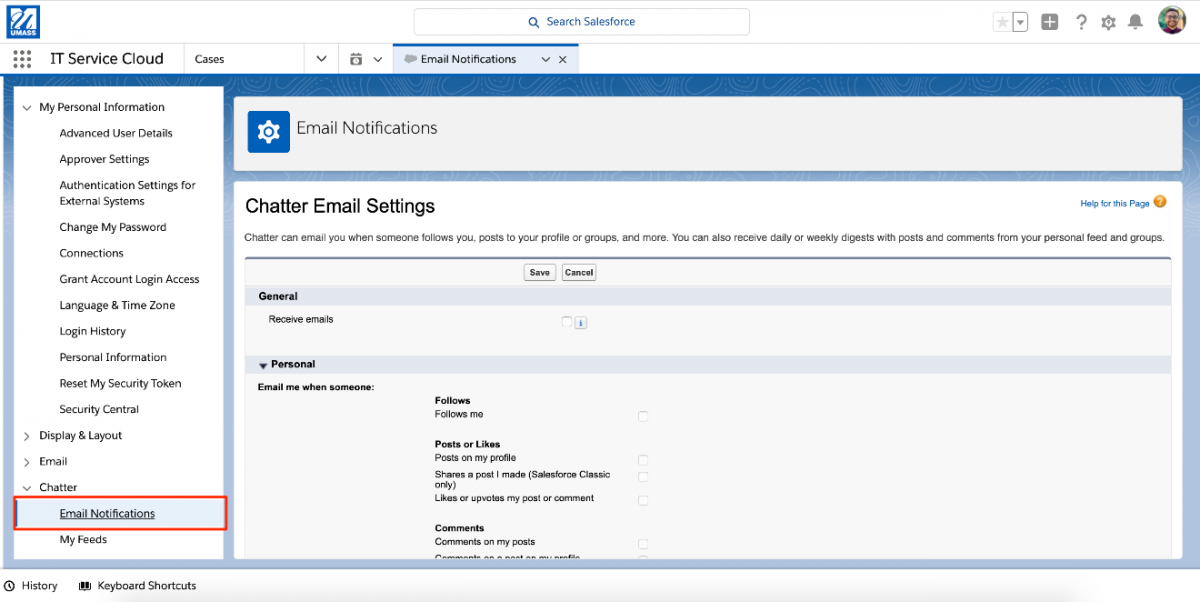
Task: Collapse the Personal section triangle
Action: click(263, 366)
